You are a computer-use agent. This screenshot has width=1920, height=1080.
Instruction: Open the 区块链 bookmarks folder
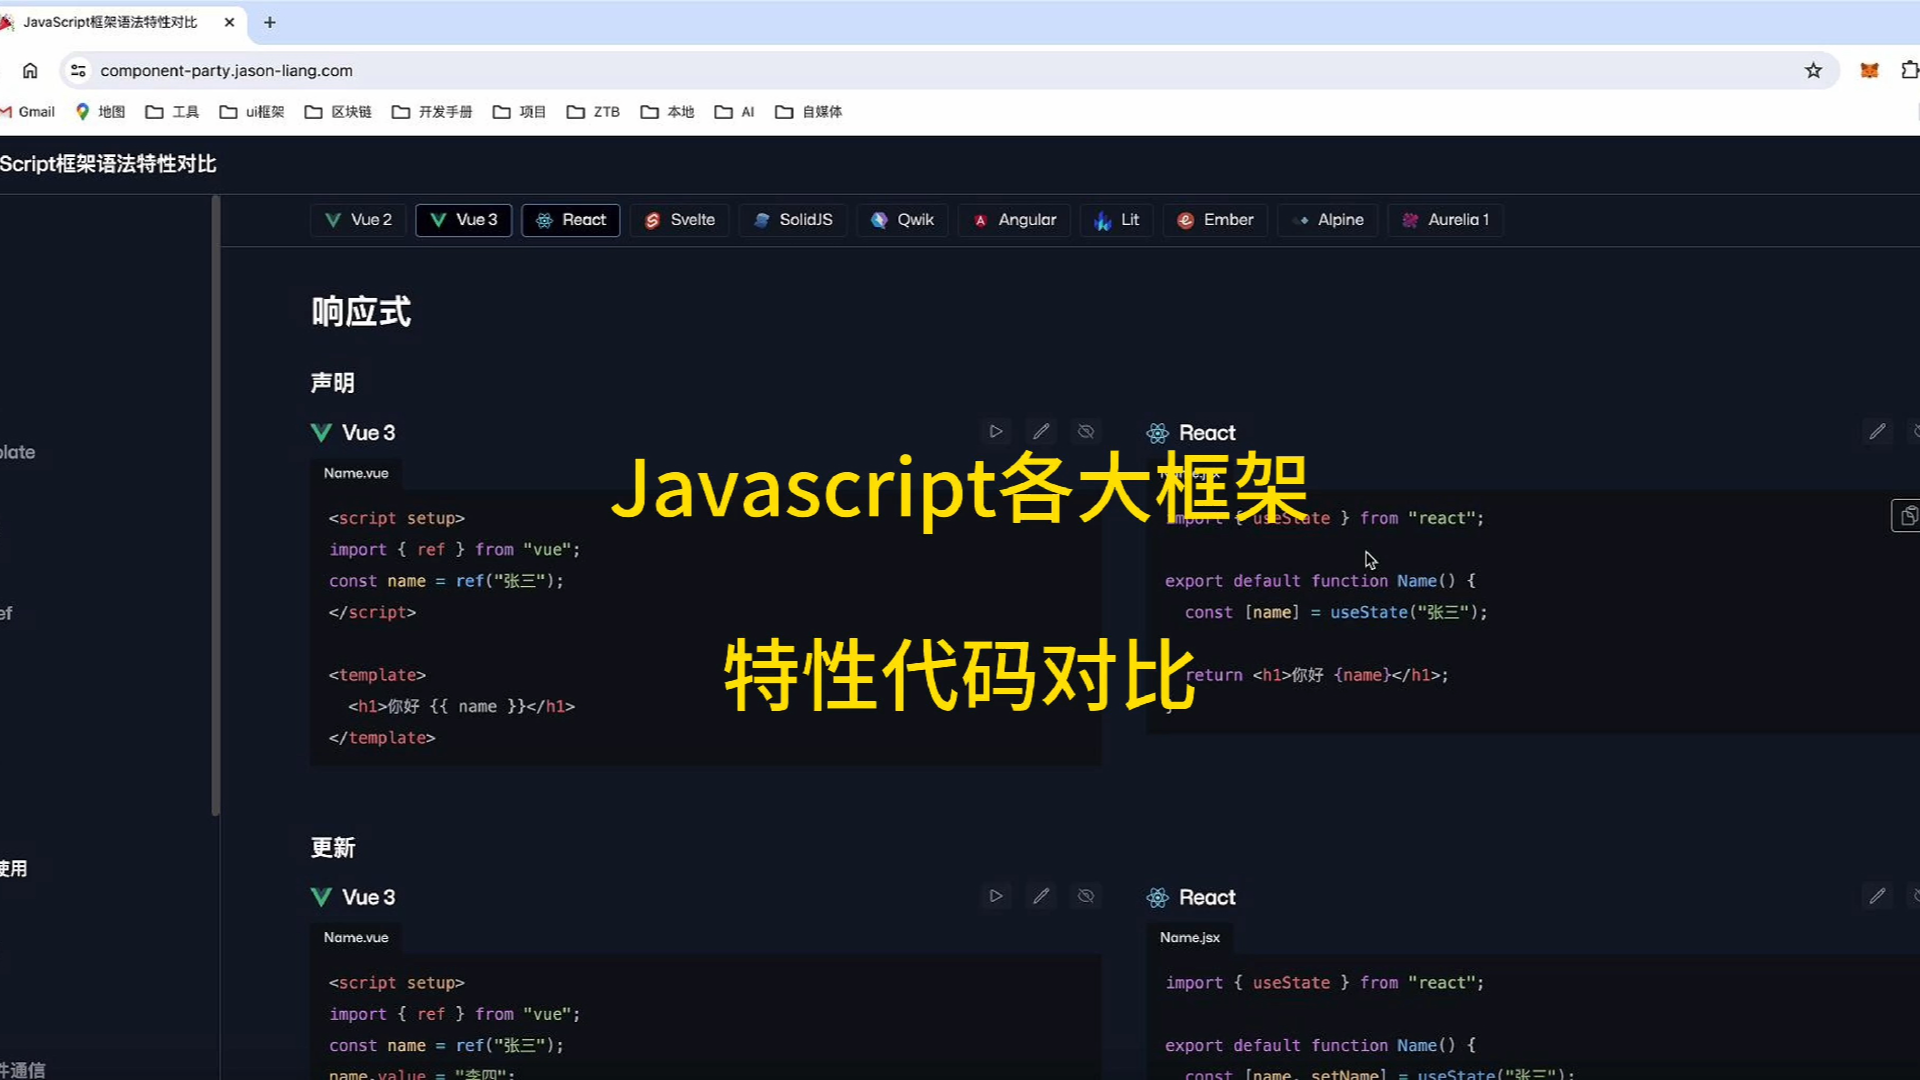(338, 112)
